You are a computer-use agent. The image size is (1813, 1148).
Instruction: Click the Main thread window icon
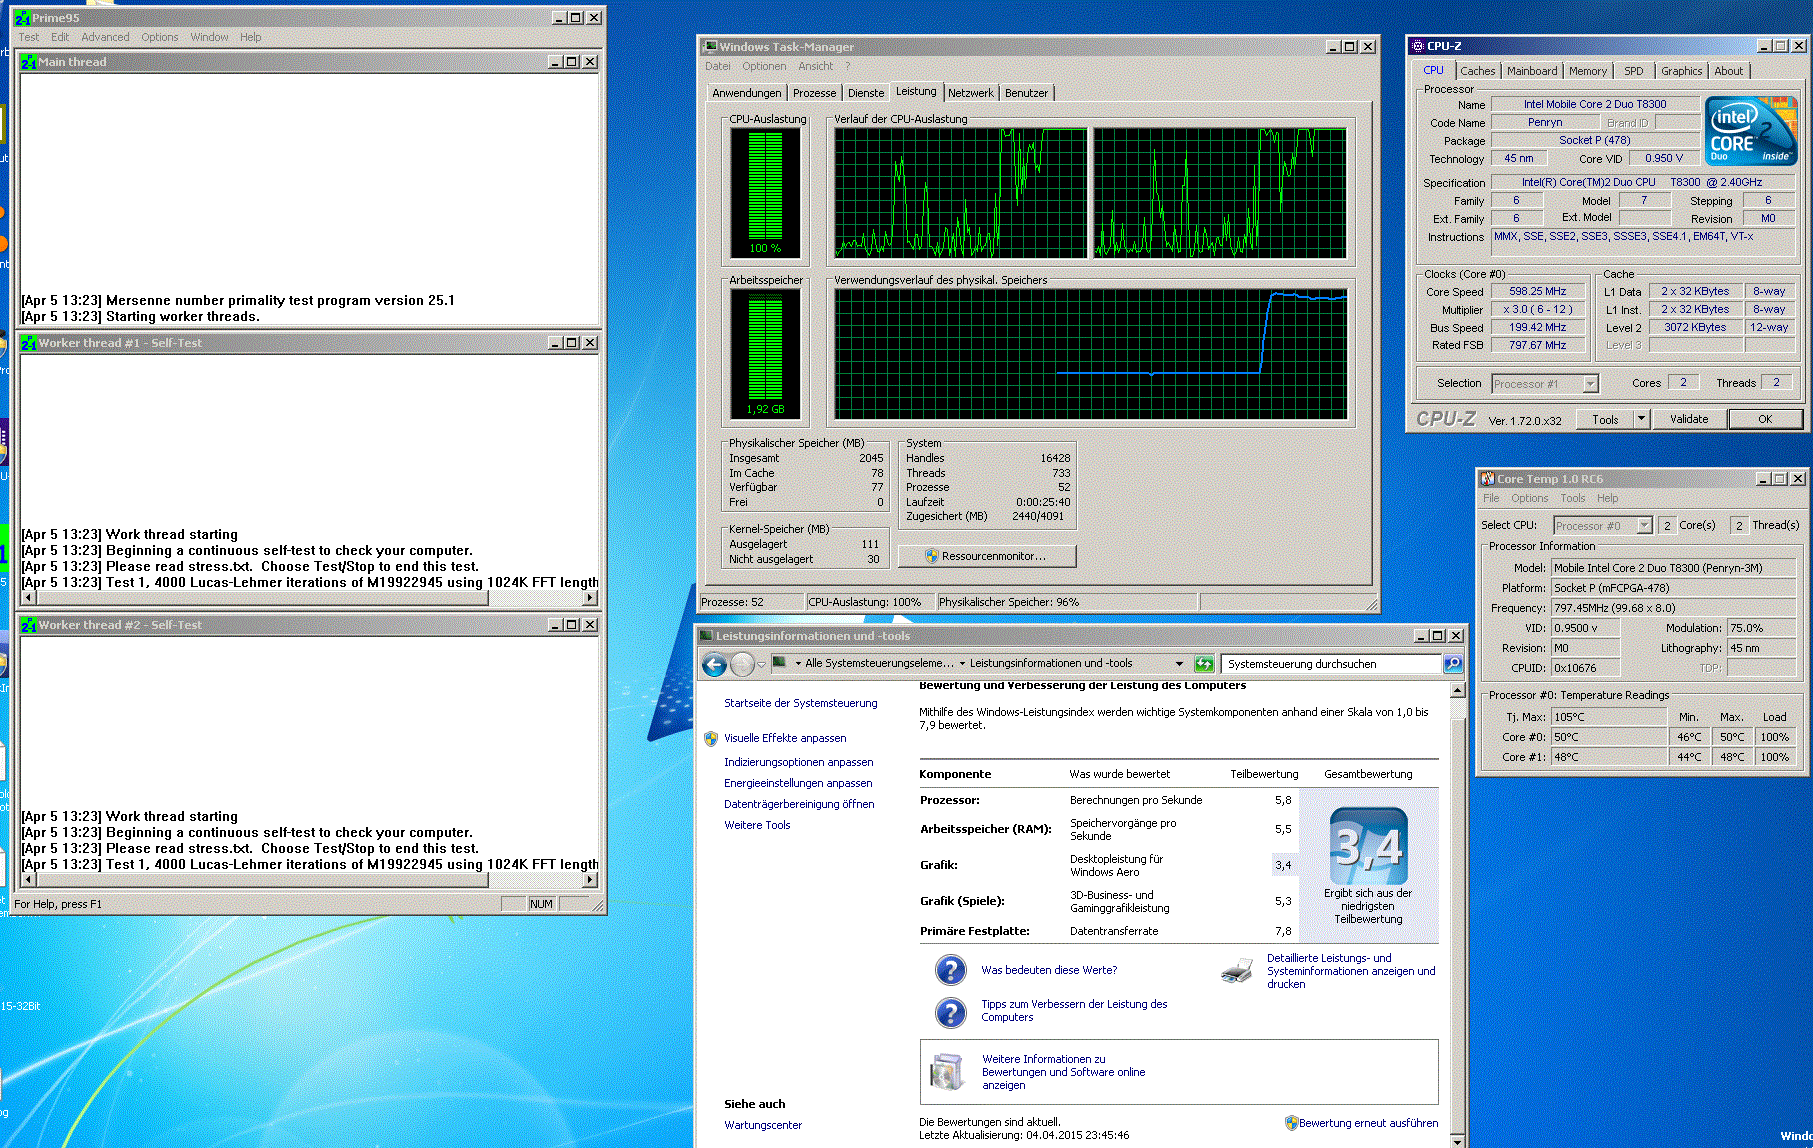[x=29, y=62]
